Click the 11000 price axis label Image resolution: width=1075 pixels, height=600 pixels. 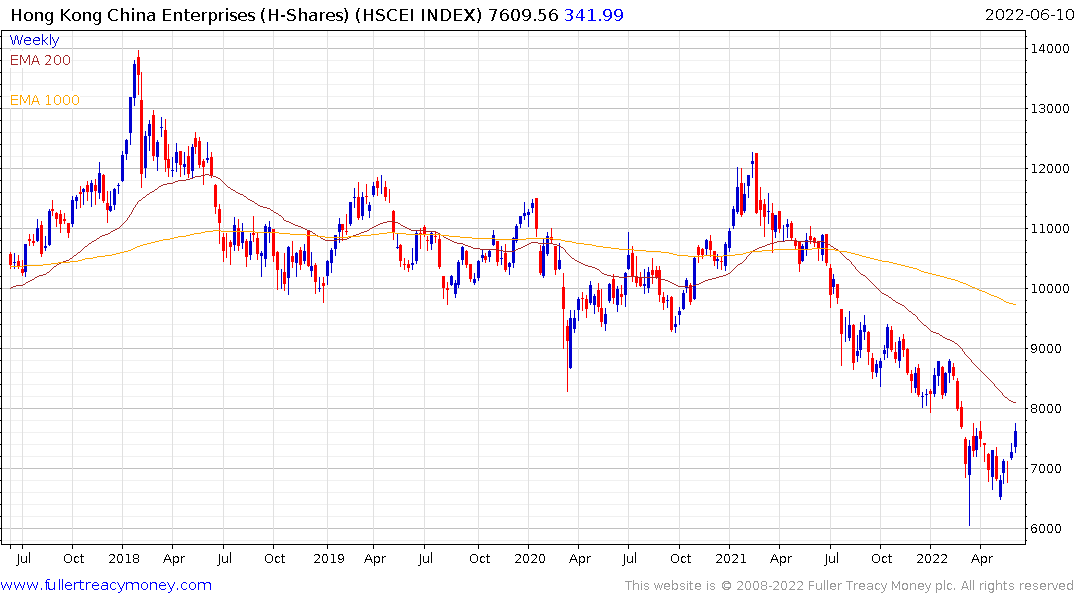[1050, 228]
